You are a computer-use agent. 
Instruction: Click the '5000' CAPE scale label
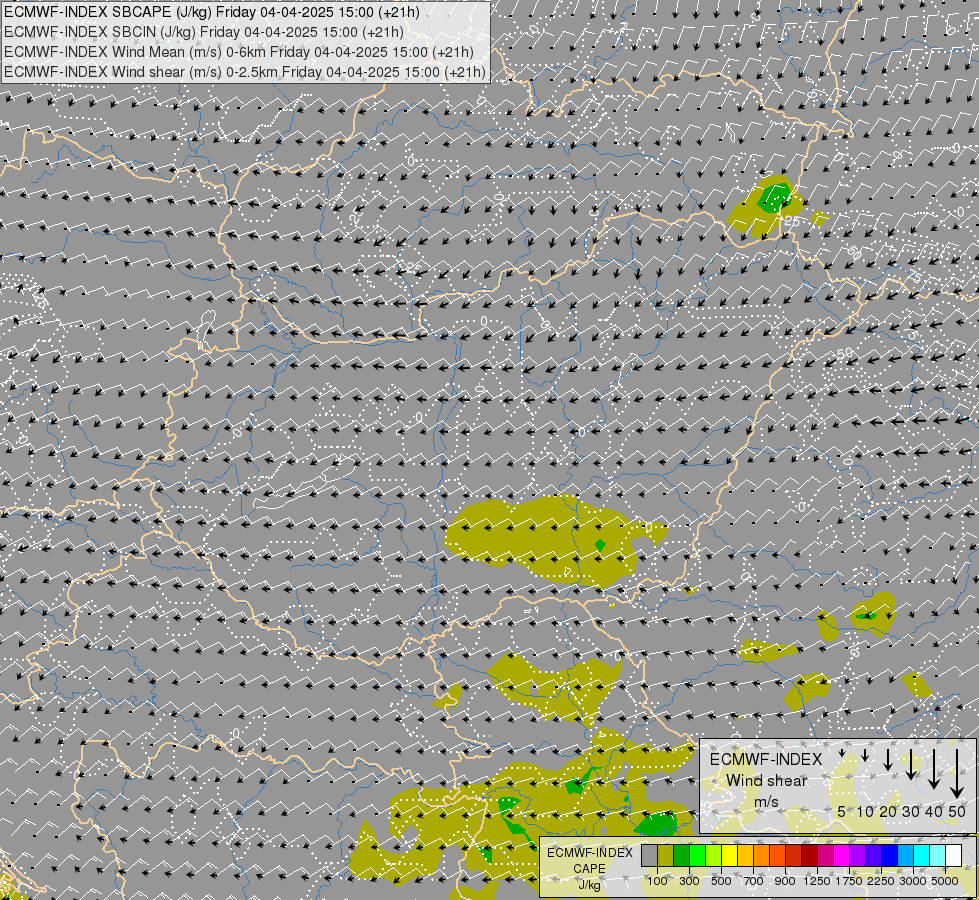(945, 881)
